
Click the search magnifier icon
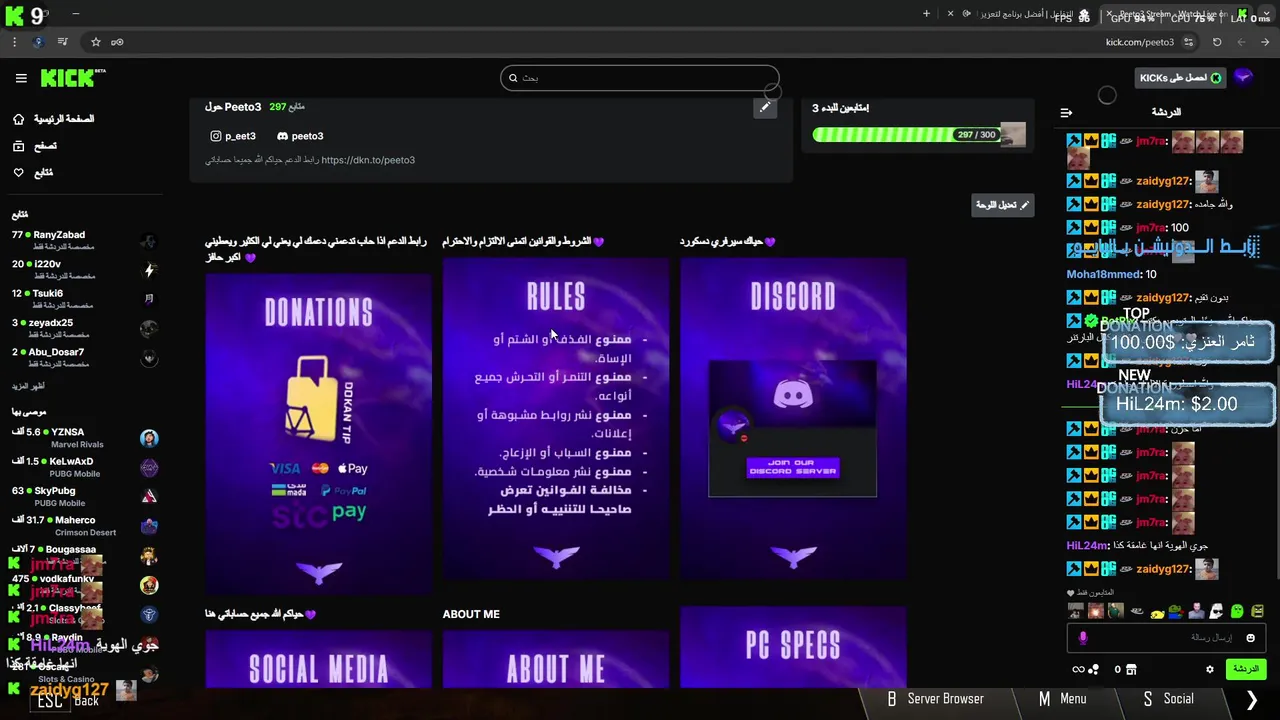(x=513, y=78)
